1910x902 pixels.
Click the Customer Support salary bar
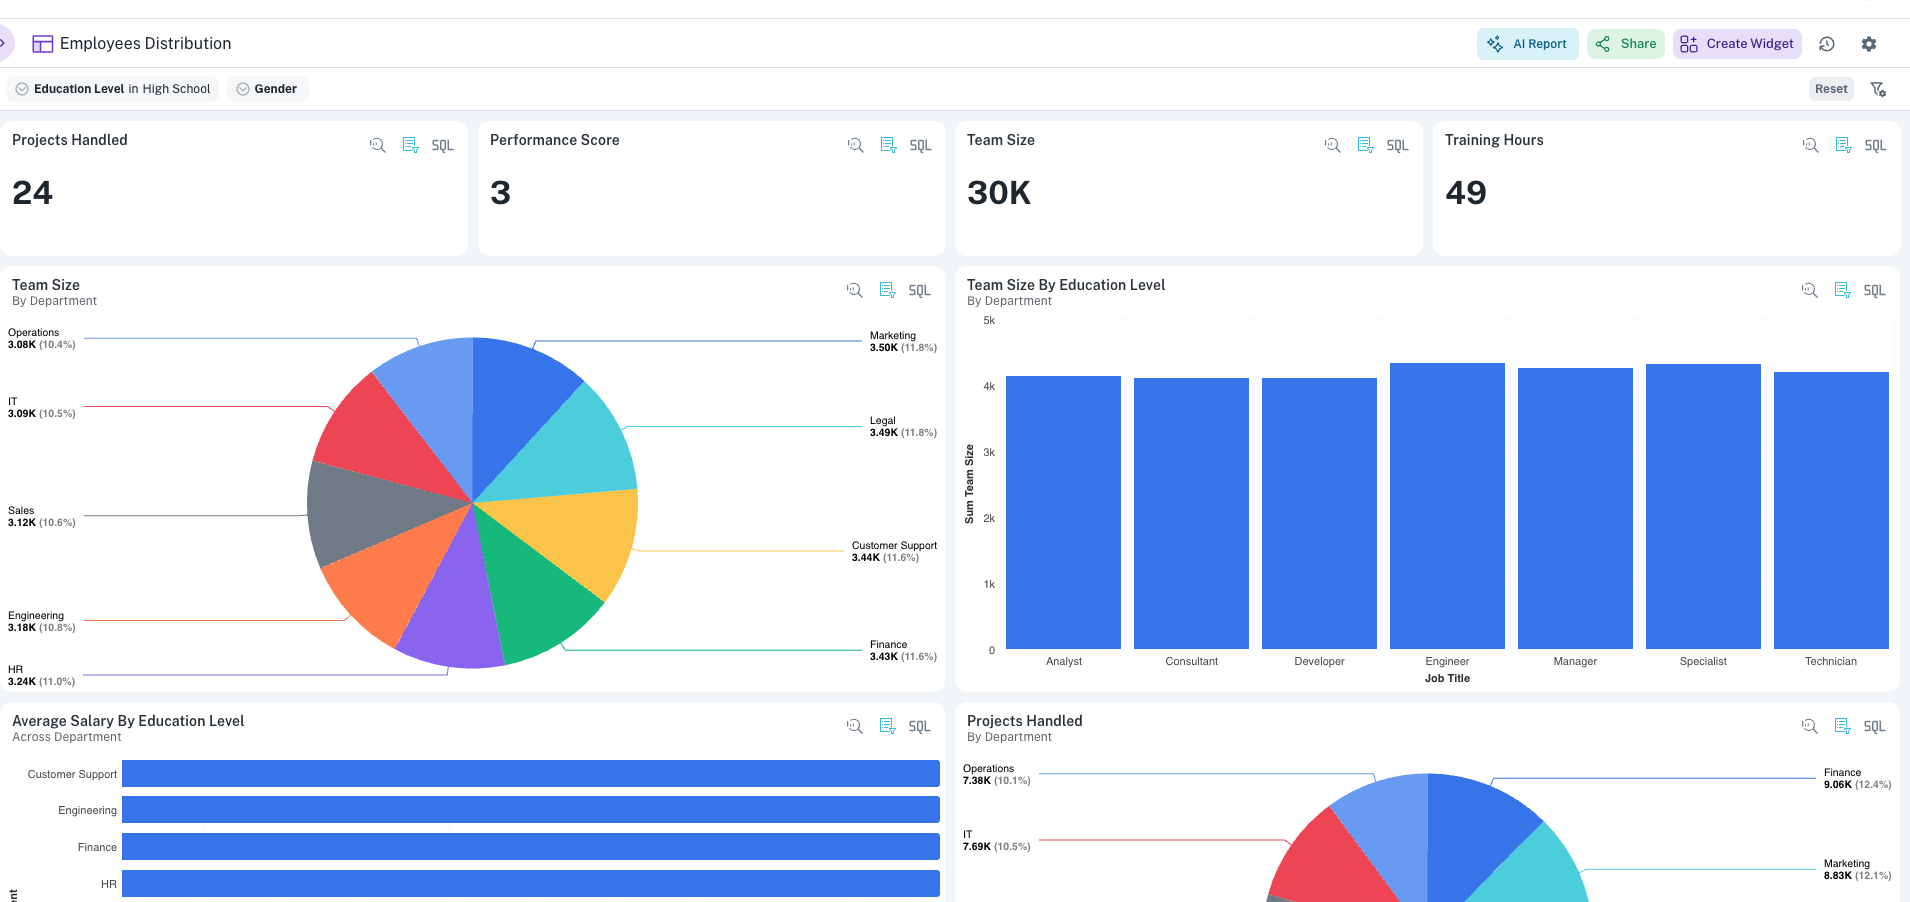[x=531, y=774]
